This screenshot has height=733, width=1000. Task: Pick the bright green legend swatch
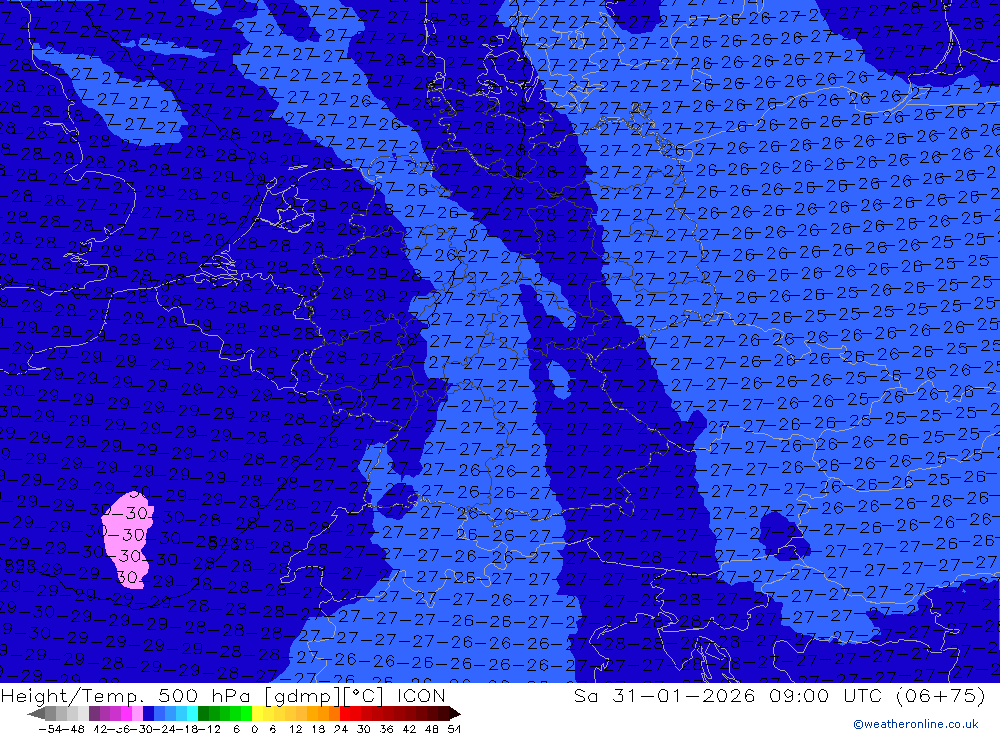246,713
